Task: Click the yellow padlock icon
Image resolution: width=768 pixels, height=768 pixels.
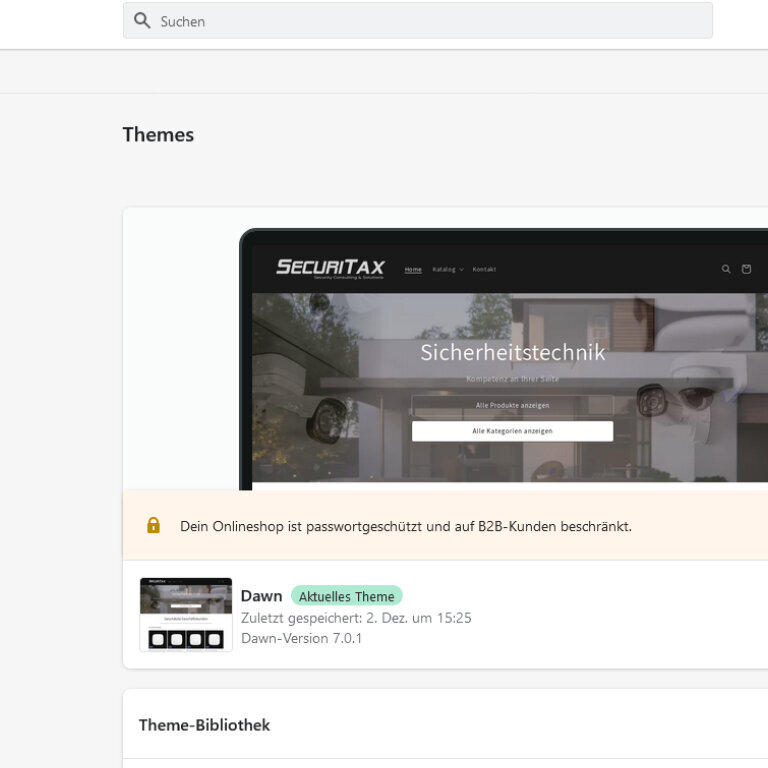Action: (x=153, y=525)
